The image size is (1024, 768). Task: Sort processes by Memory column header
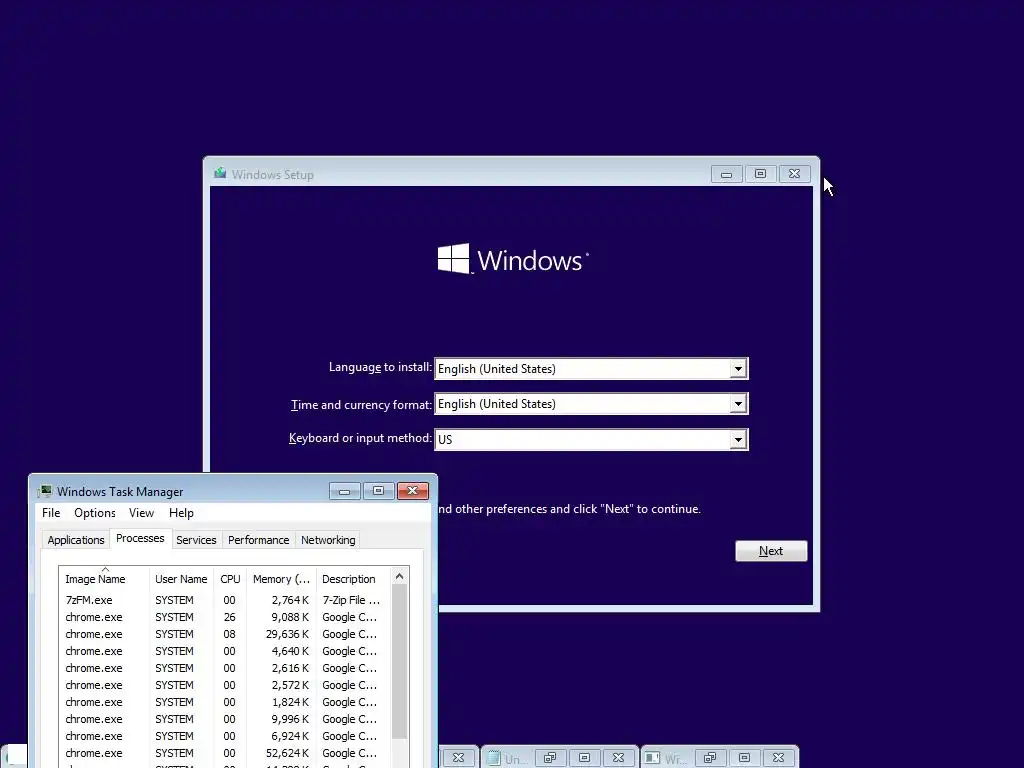pos(281,579)
